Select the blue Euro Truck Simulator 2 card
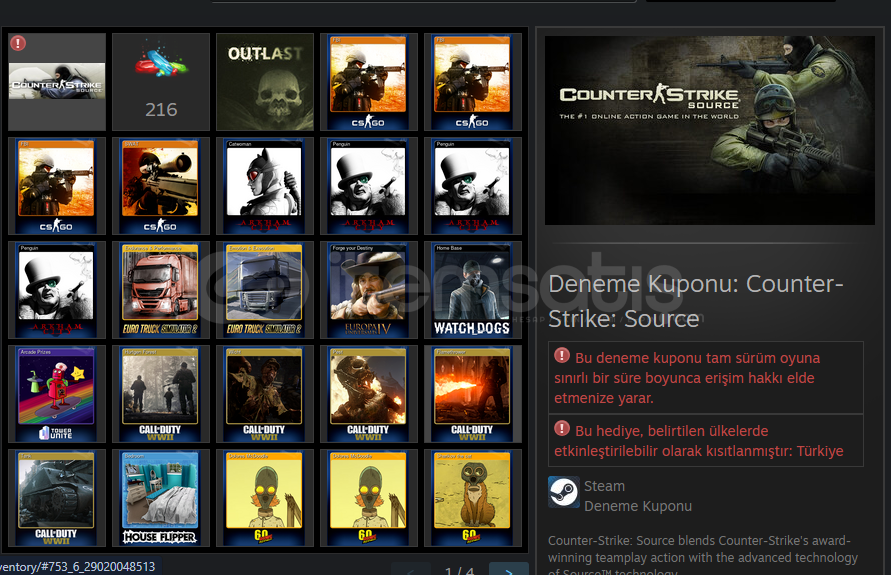Screen dimensions: 891x575 [265, 290]
